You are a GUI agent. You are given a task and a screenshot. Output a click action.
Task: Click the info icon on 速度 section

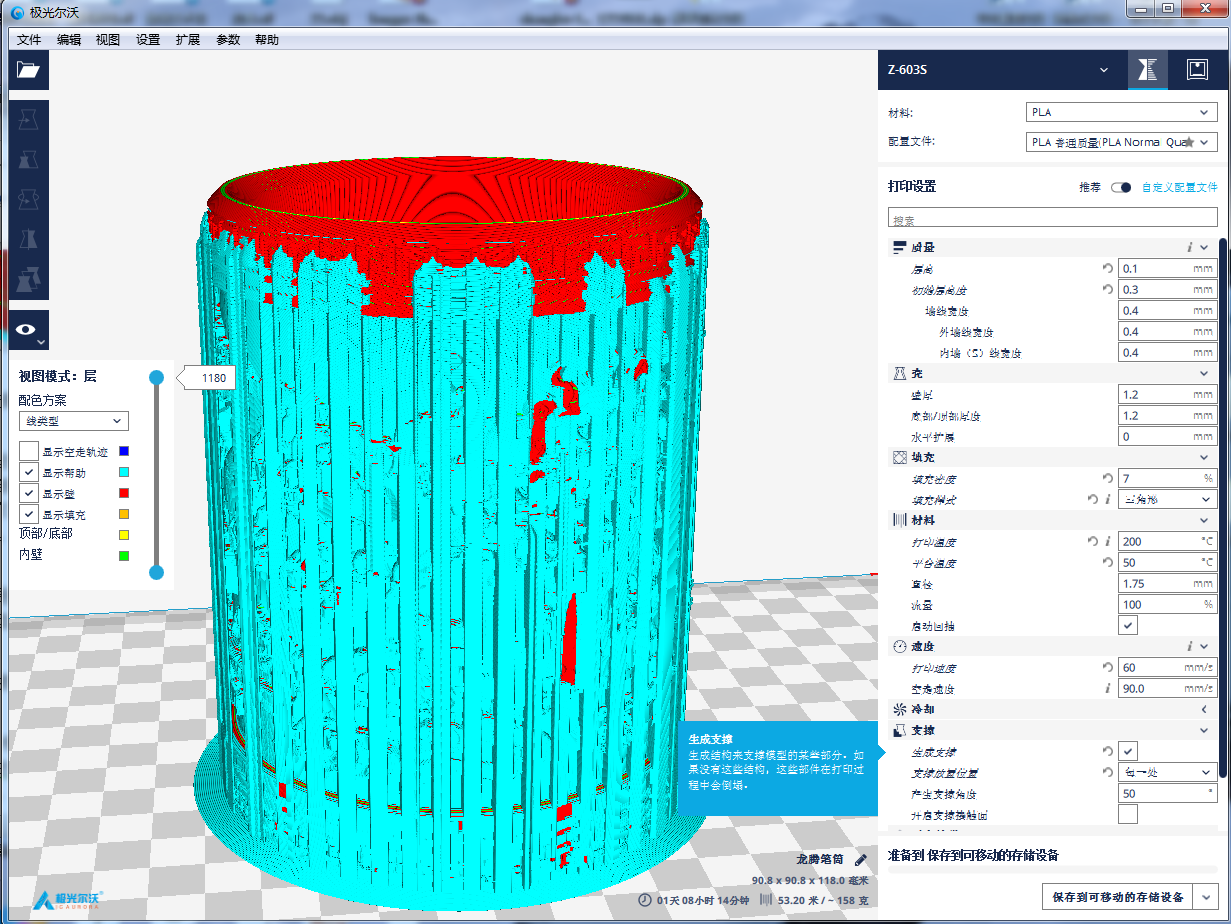[x=1189, y=646]
